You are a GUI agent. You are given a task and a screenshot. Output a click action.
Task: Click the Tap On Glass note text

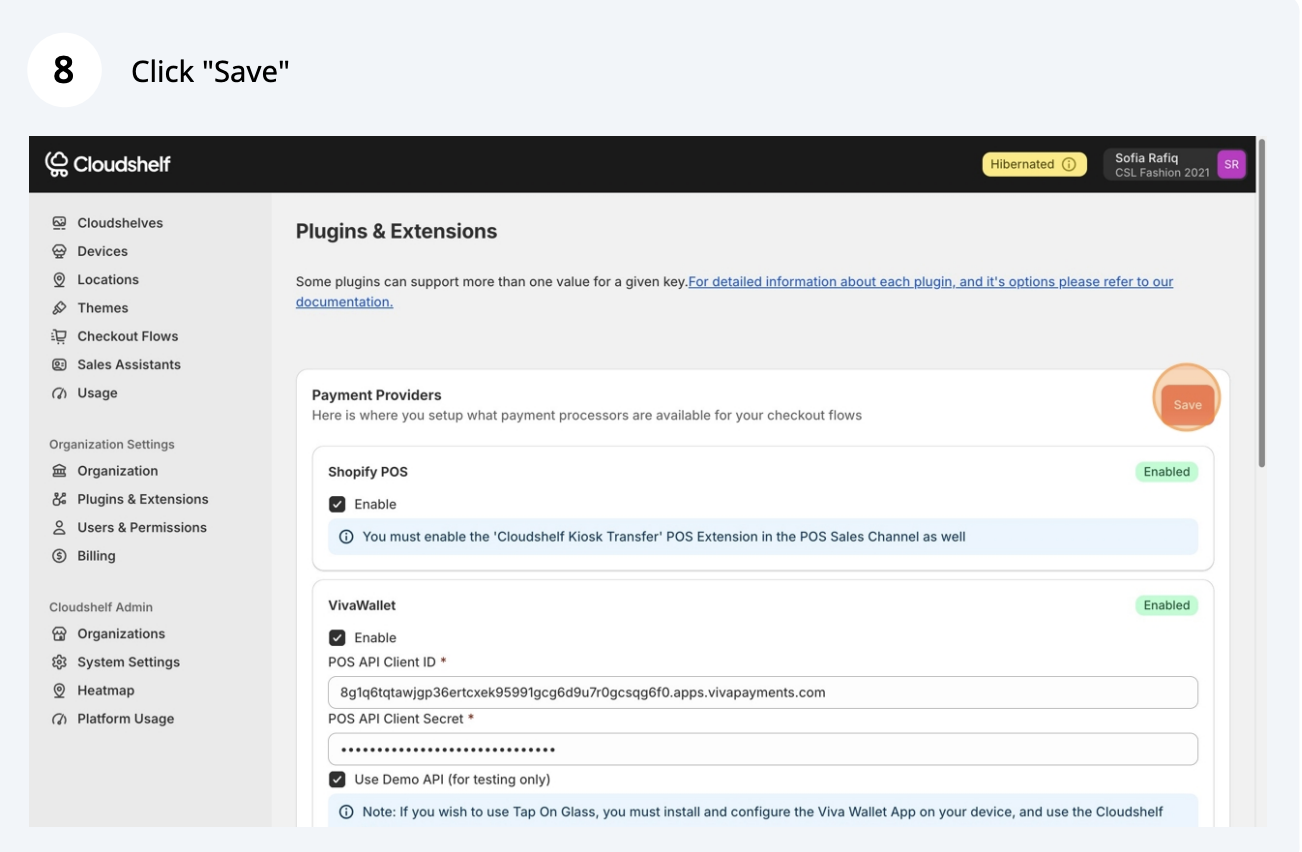[x=763, y=812]
